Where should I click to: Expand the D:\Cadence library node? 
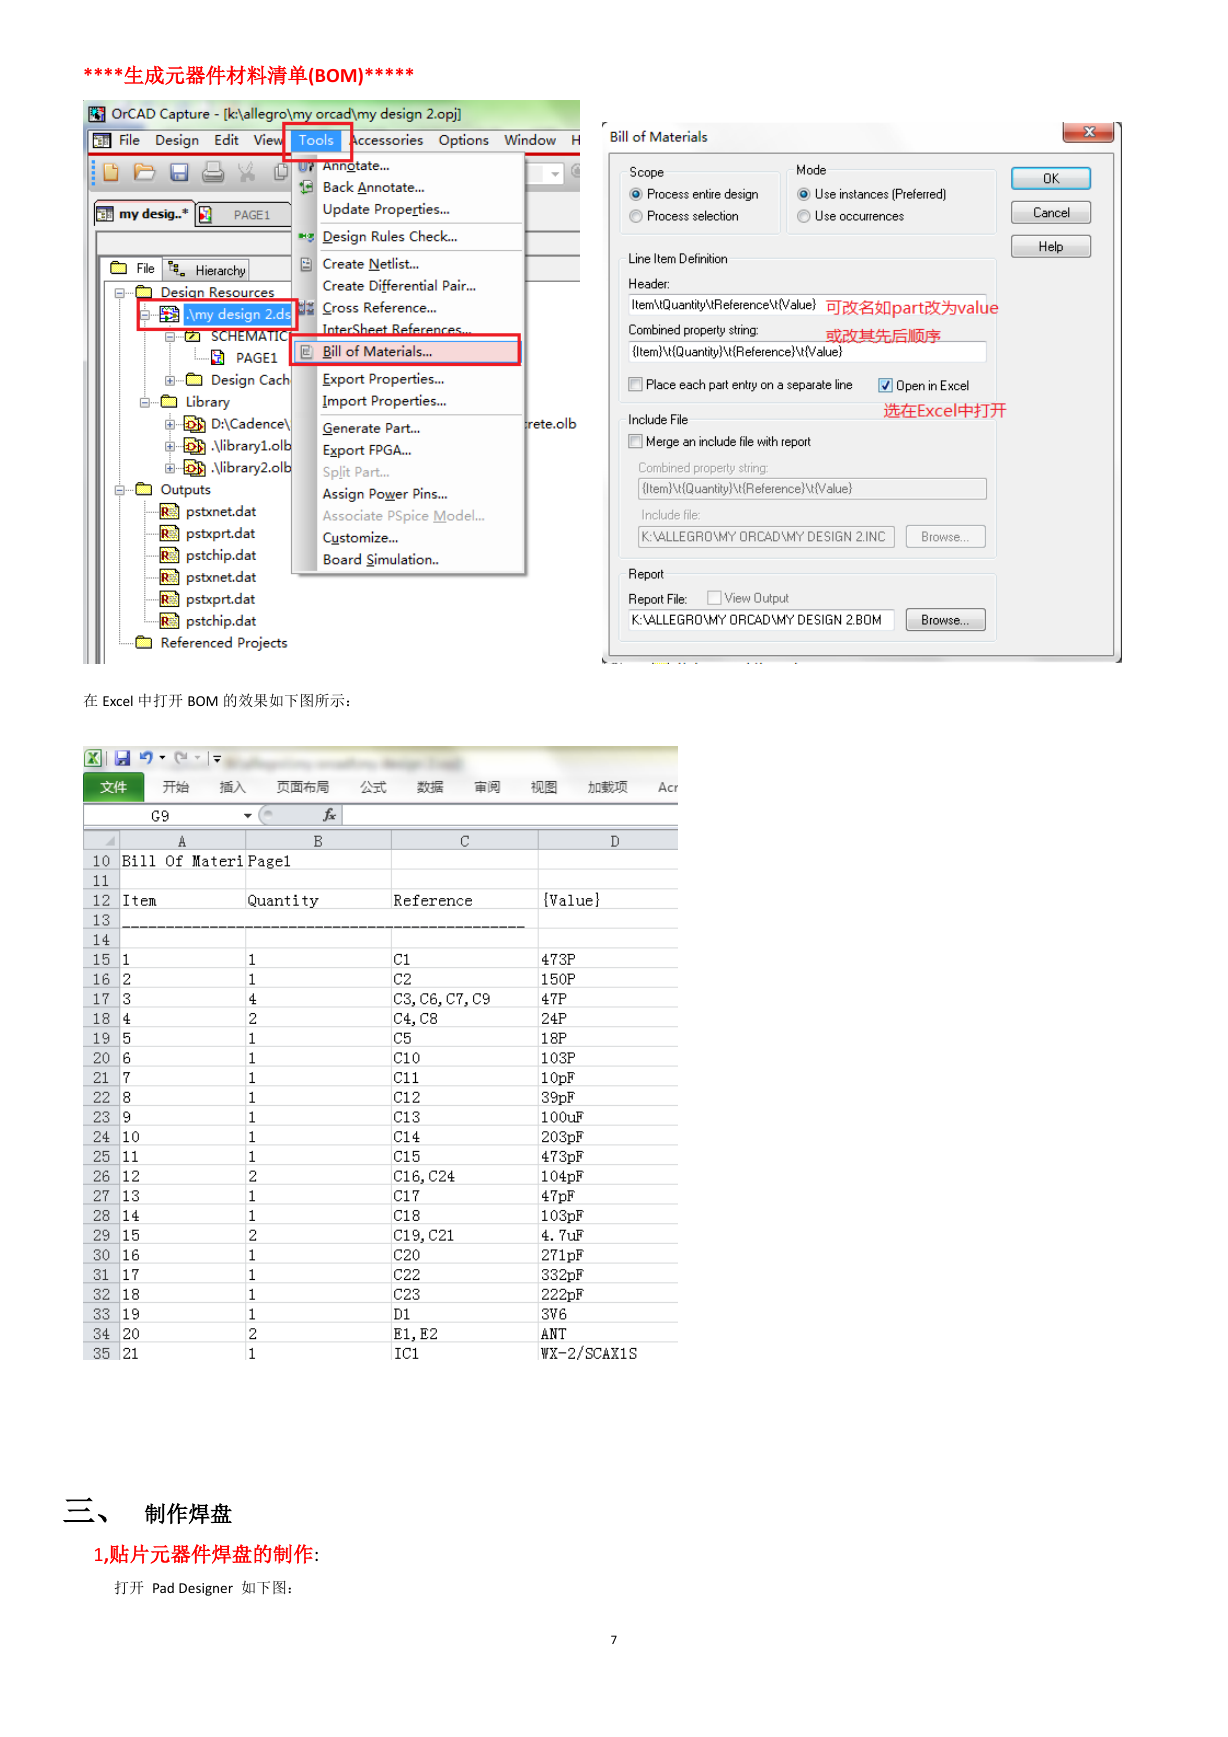coord(170,424)
